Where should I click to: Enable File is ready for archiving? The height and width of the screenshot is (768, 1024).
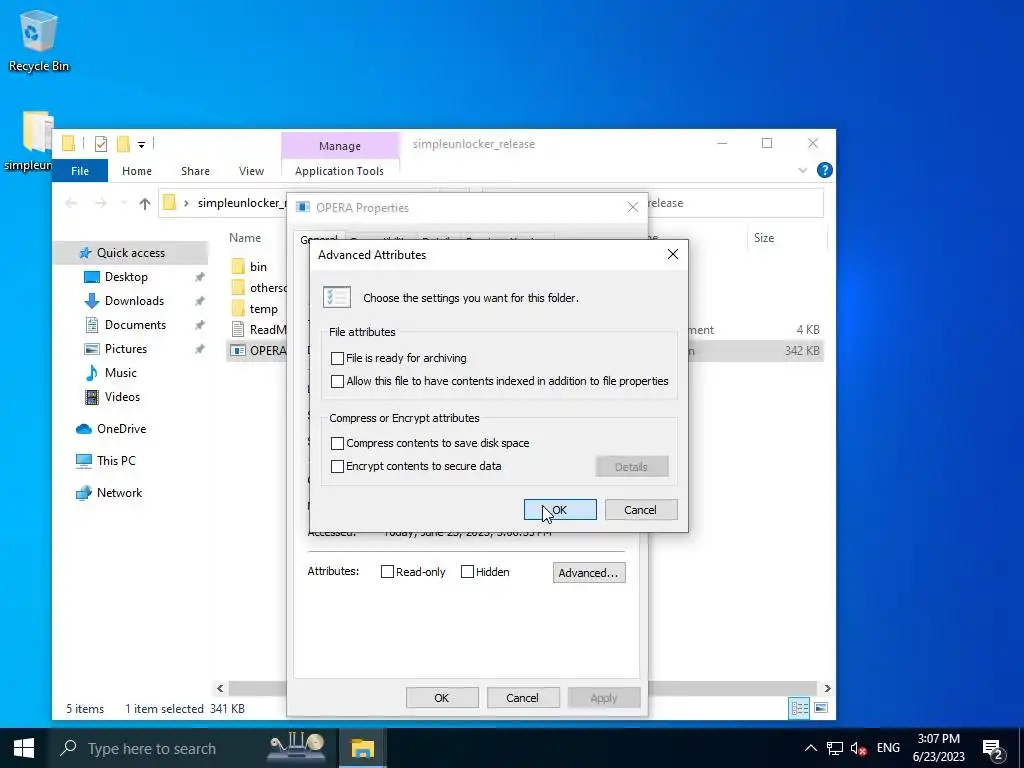[337, 359]
